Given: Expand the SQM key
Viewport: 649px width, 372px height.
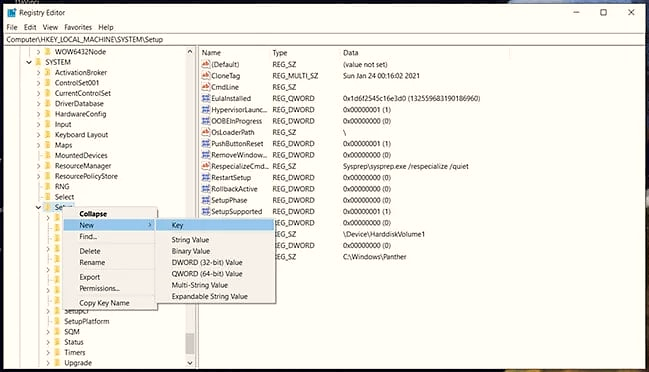Looking at the screenshot, I should [x=48, y=331].
